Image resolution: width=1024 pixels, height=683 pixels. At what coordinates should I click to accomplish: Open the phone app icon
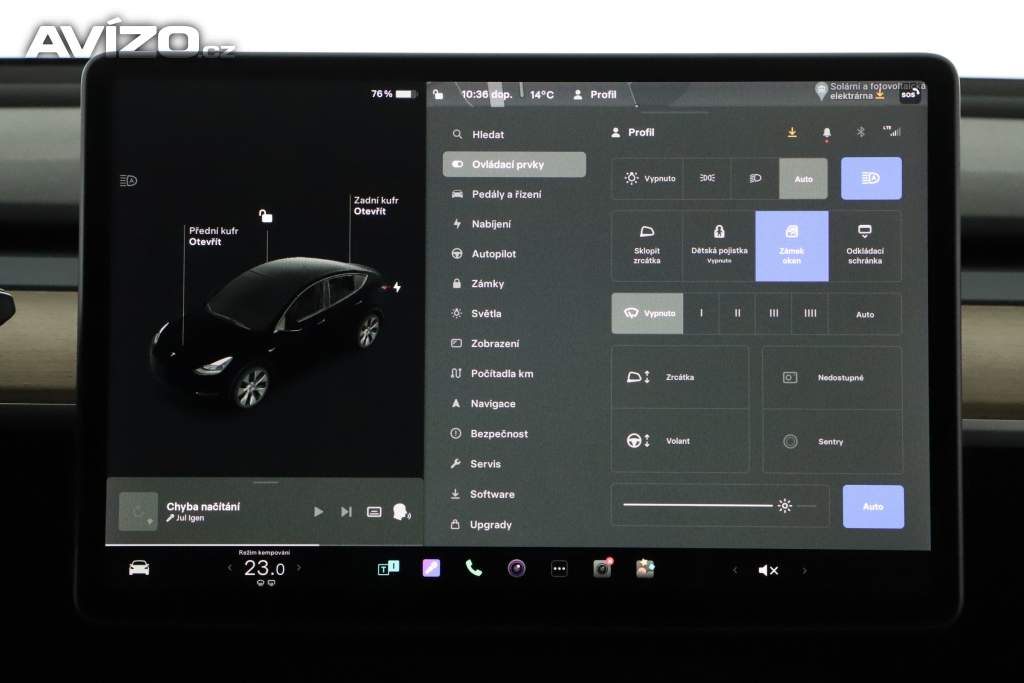click(x=473, y=568)
